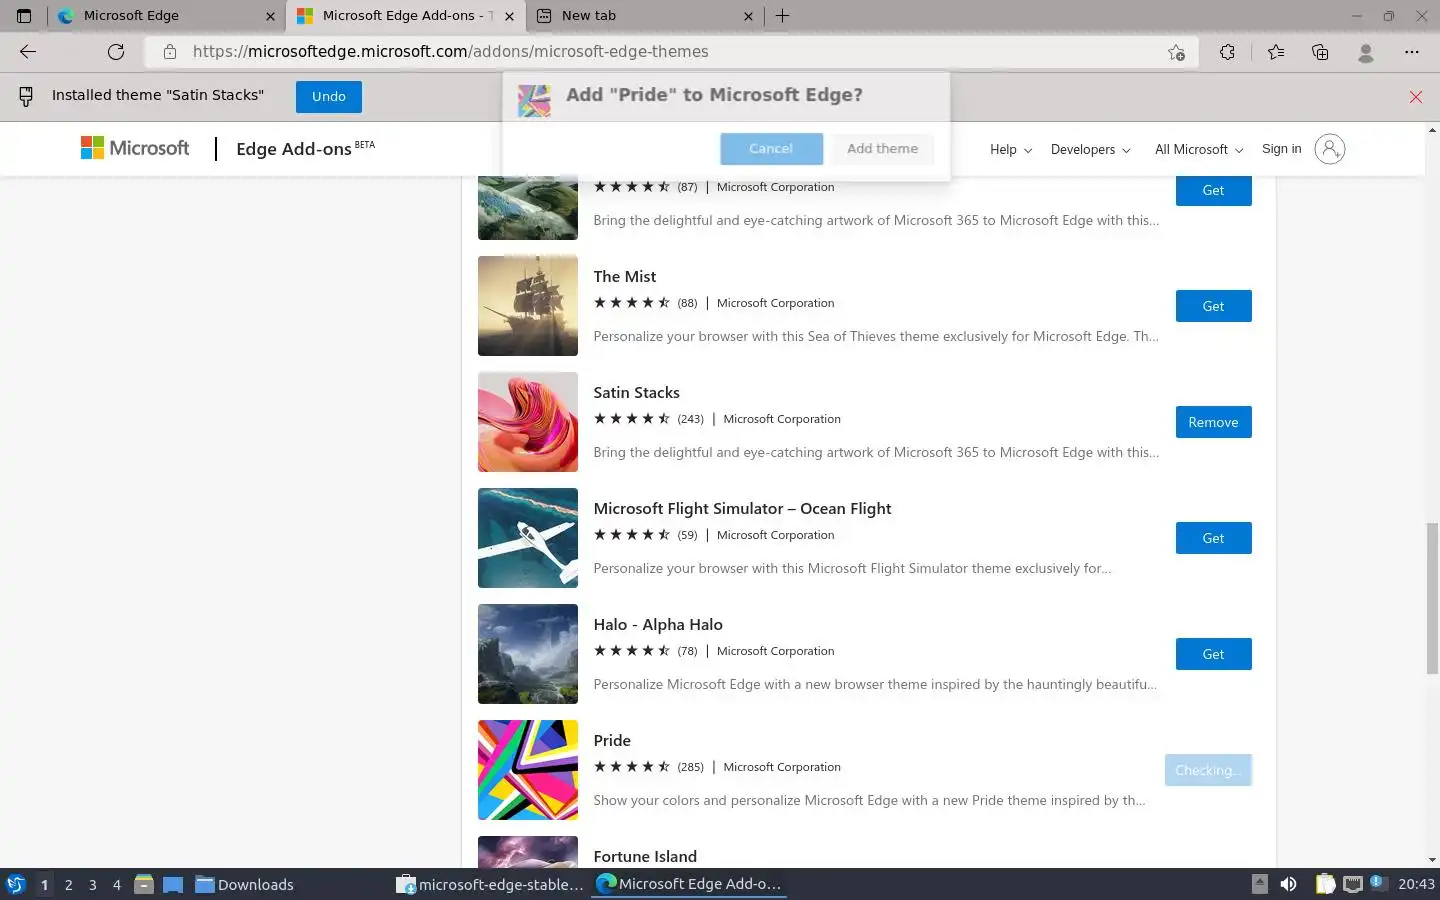
Task: Dismiss the installed theme notification bar
Action: (1415, 97)
